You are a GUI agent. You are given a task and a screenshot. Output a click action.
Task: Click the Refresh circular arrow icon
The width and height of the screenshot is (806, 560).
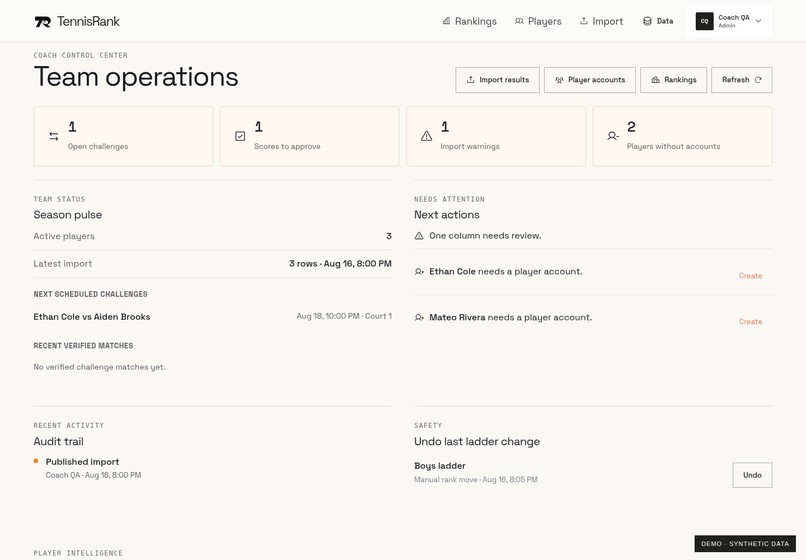click(758, 80)
